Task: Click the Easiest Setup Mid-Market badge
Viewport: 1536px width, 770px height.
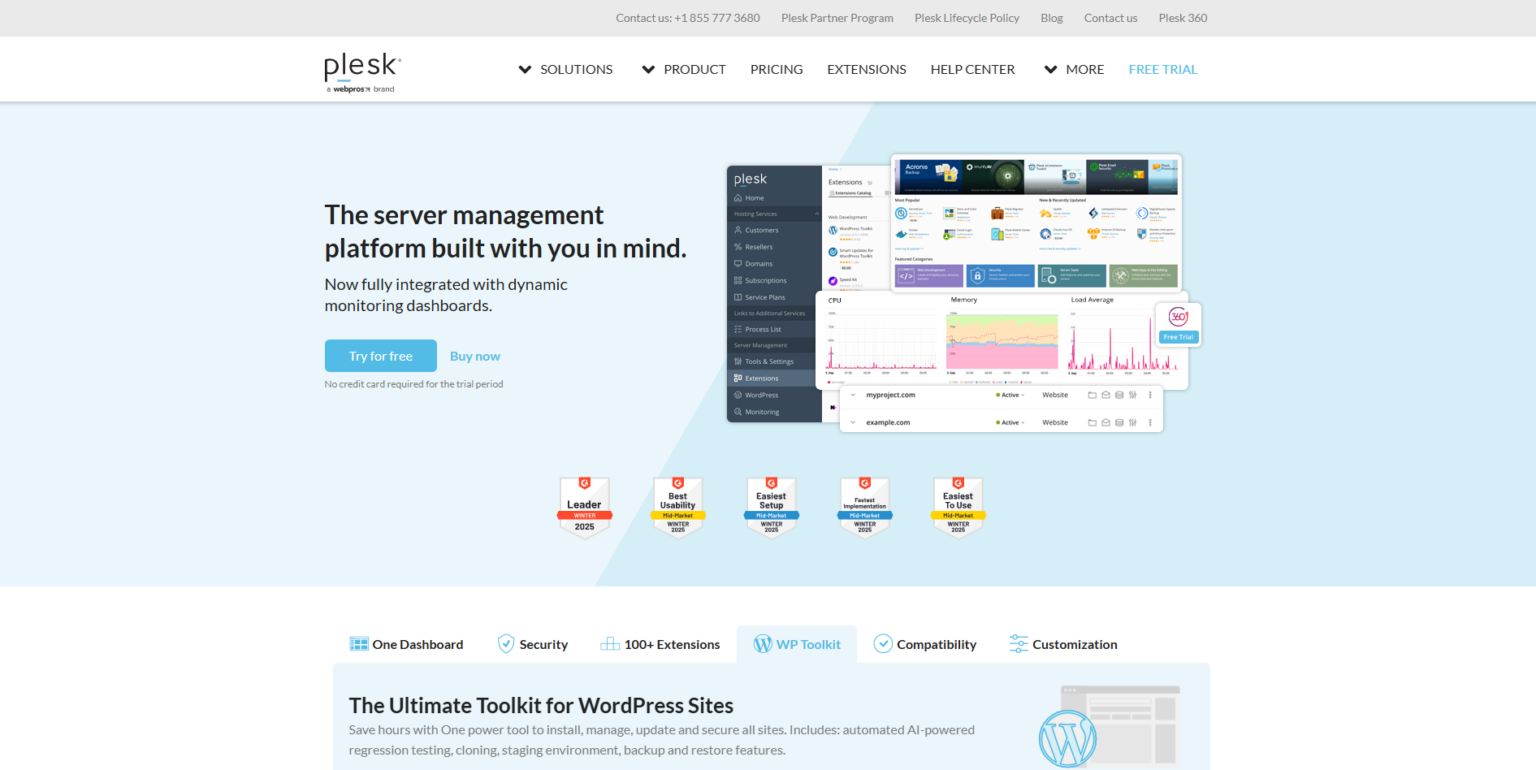Action: point(771,506)
